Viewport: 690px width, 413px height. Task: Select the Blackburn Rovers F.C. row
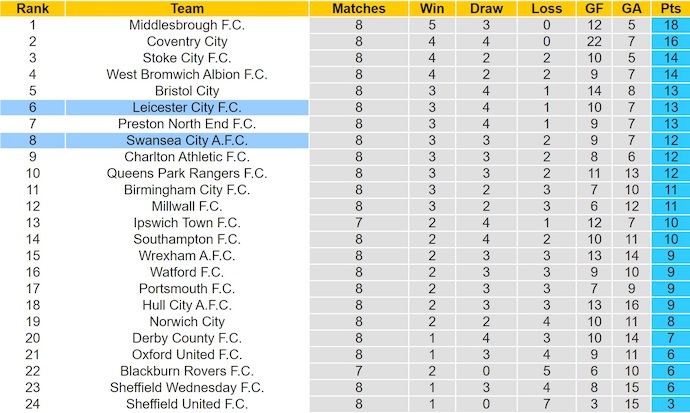click(x=187, y=371)
